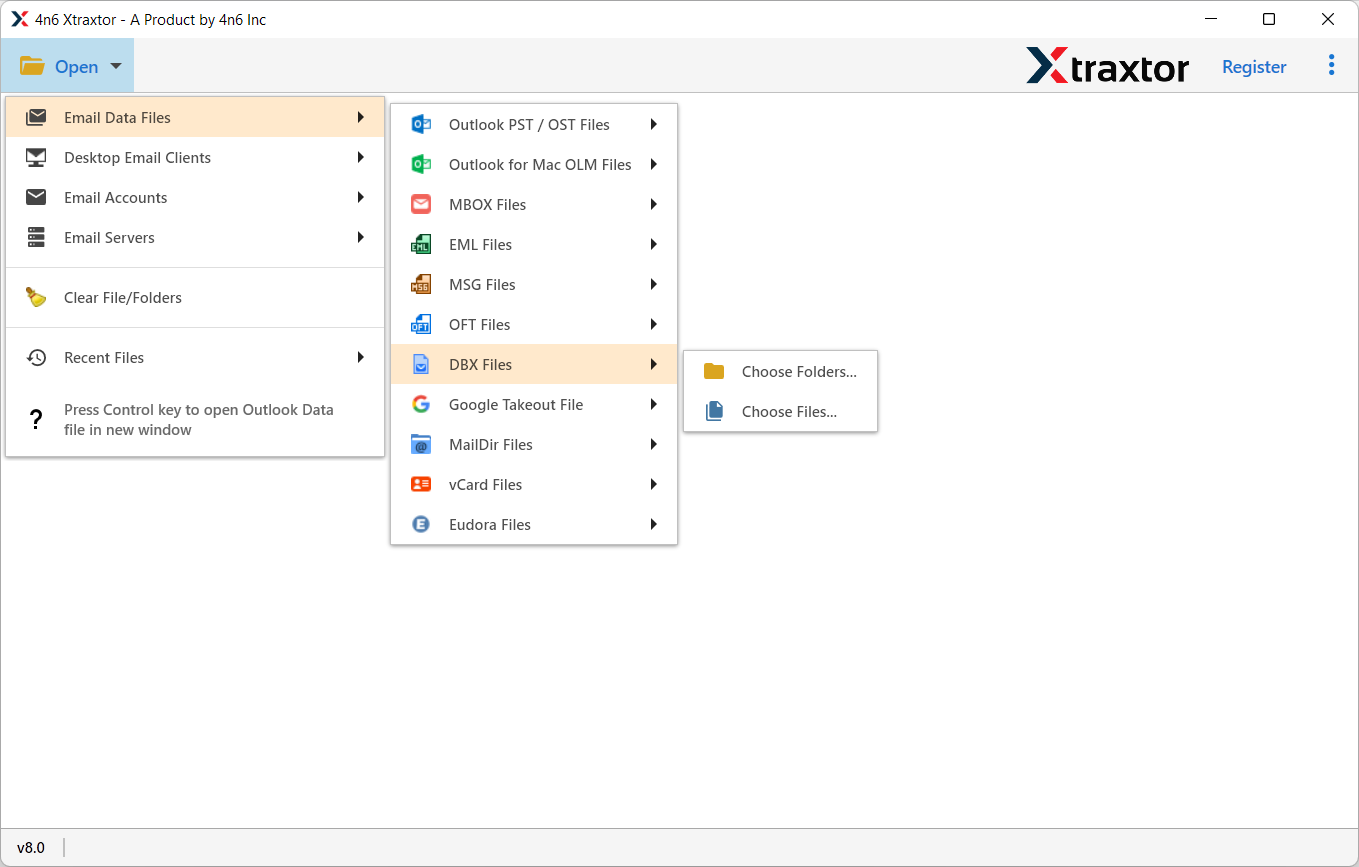Click the Choose Folders yellow folder icon

tap(714, 371)
